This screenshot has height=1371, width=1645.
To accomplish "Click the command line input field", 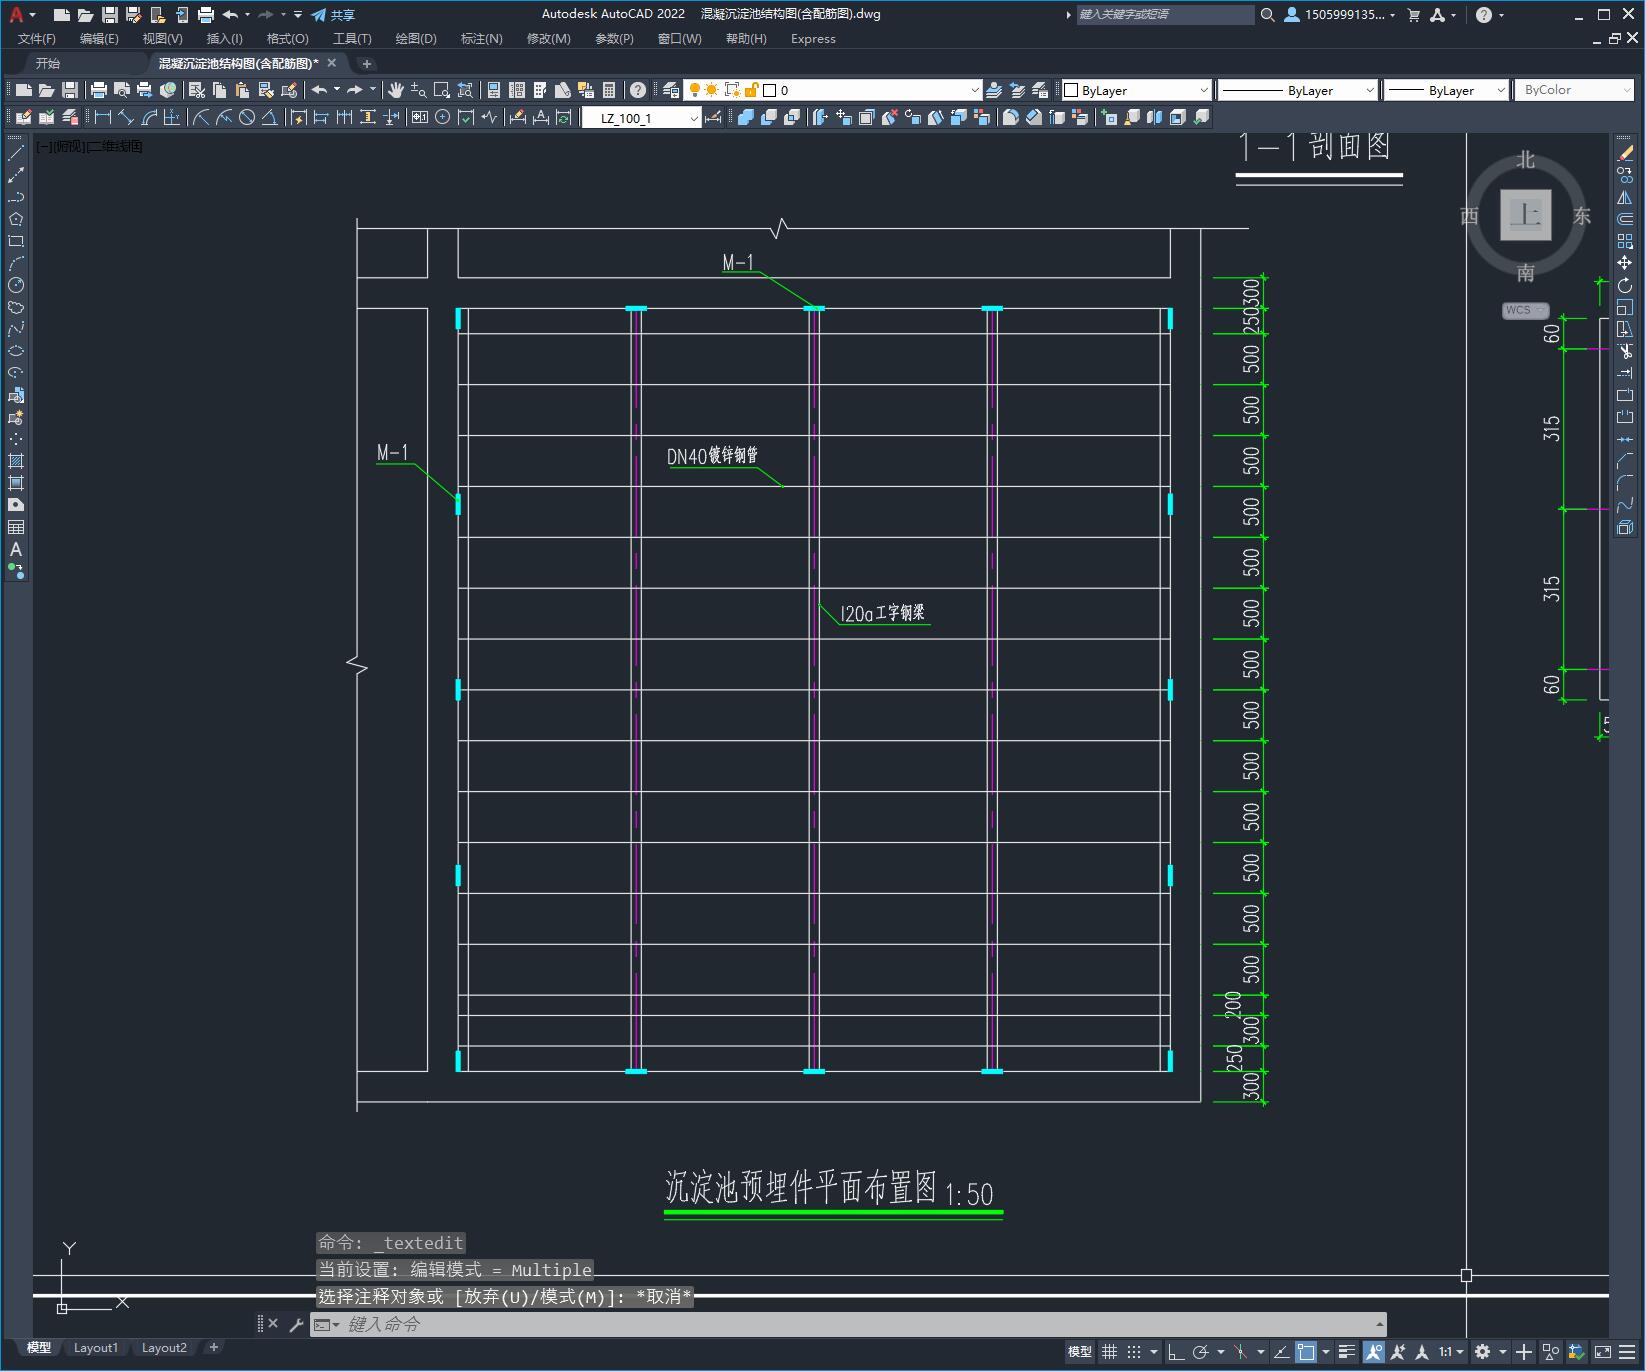I will point(848,1325).
